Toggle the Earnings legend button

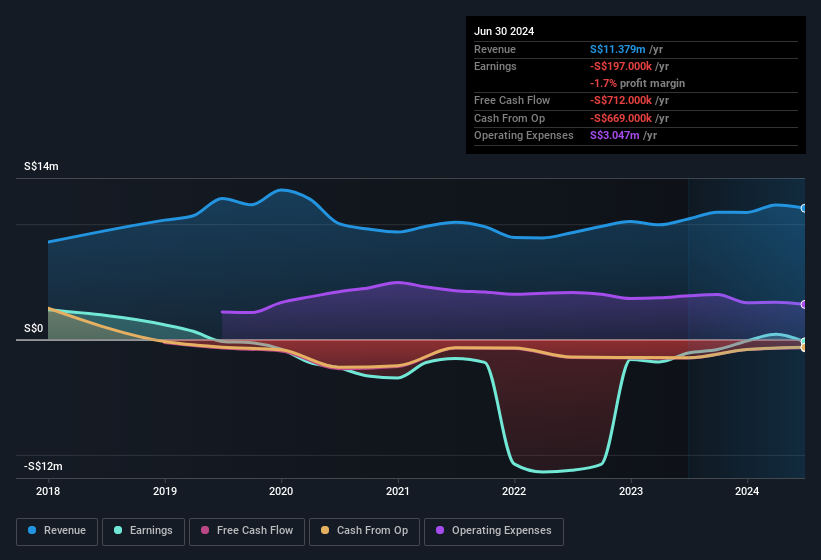click(x=143, y=531)
